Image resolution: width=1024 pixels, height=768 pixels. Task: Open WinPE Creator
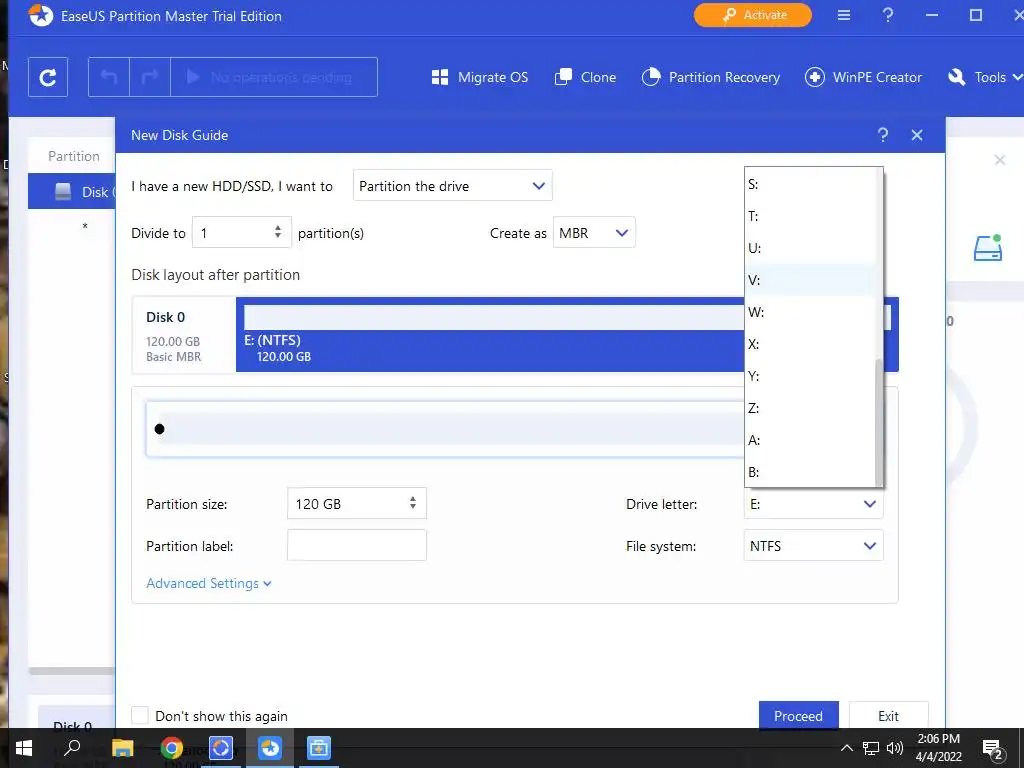(863, 77)
